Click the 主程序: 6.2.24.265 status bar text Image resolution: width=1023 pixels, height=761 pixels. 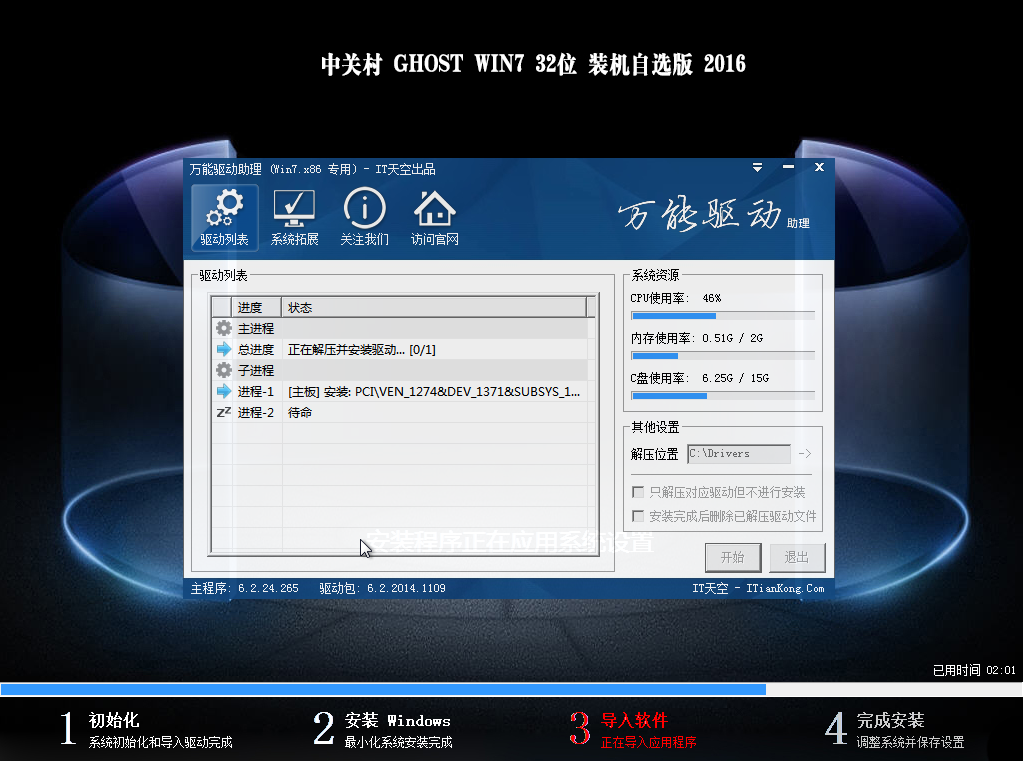click(245, 588)
